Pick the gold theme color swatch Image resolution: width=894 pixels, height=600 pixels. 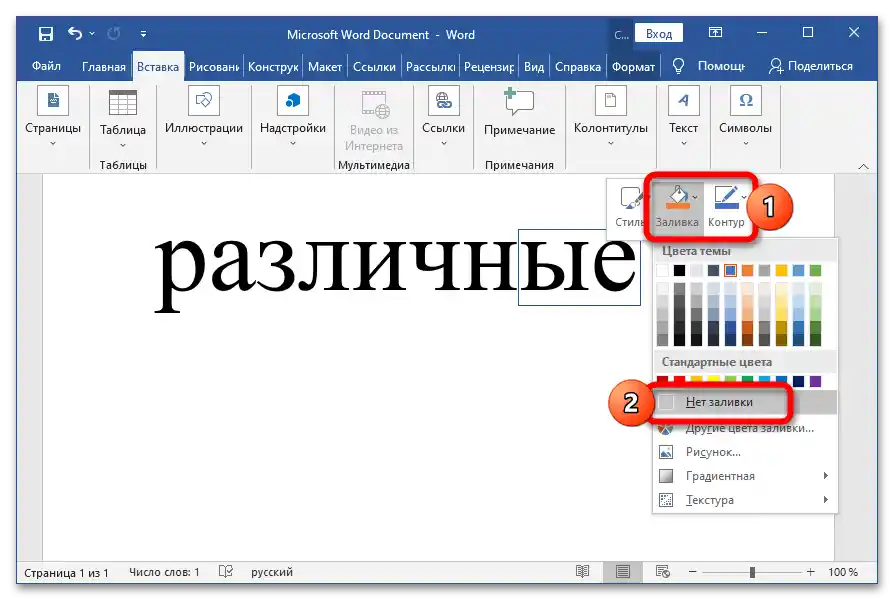[781, 270]
